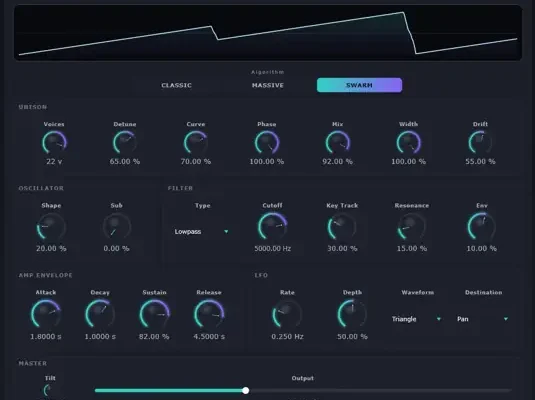Click the Amp Envelope Decay knob
Screen dimensions: 535x400
point(100,314)
